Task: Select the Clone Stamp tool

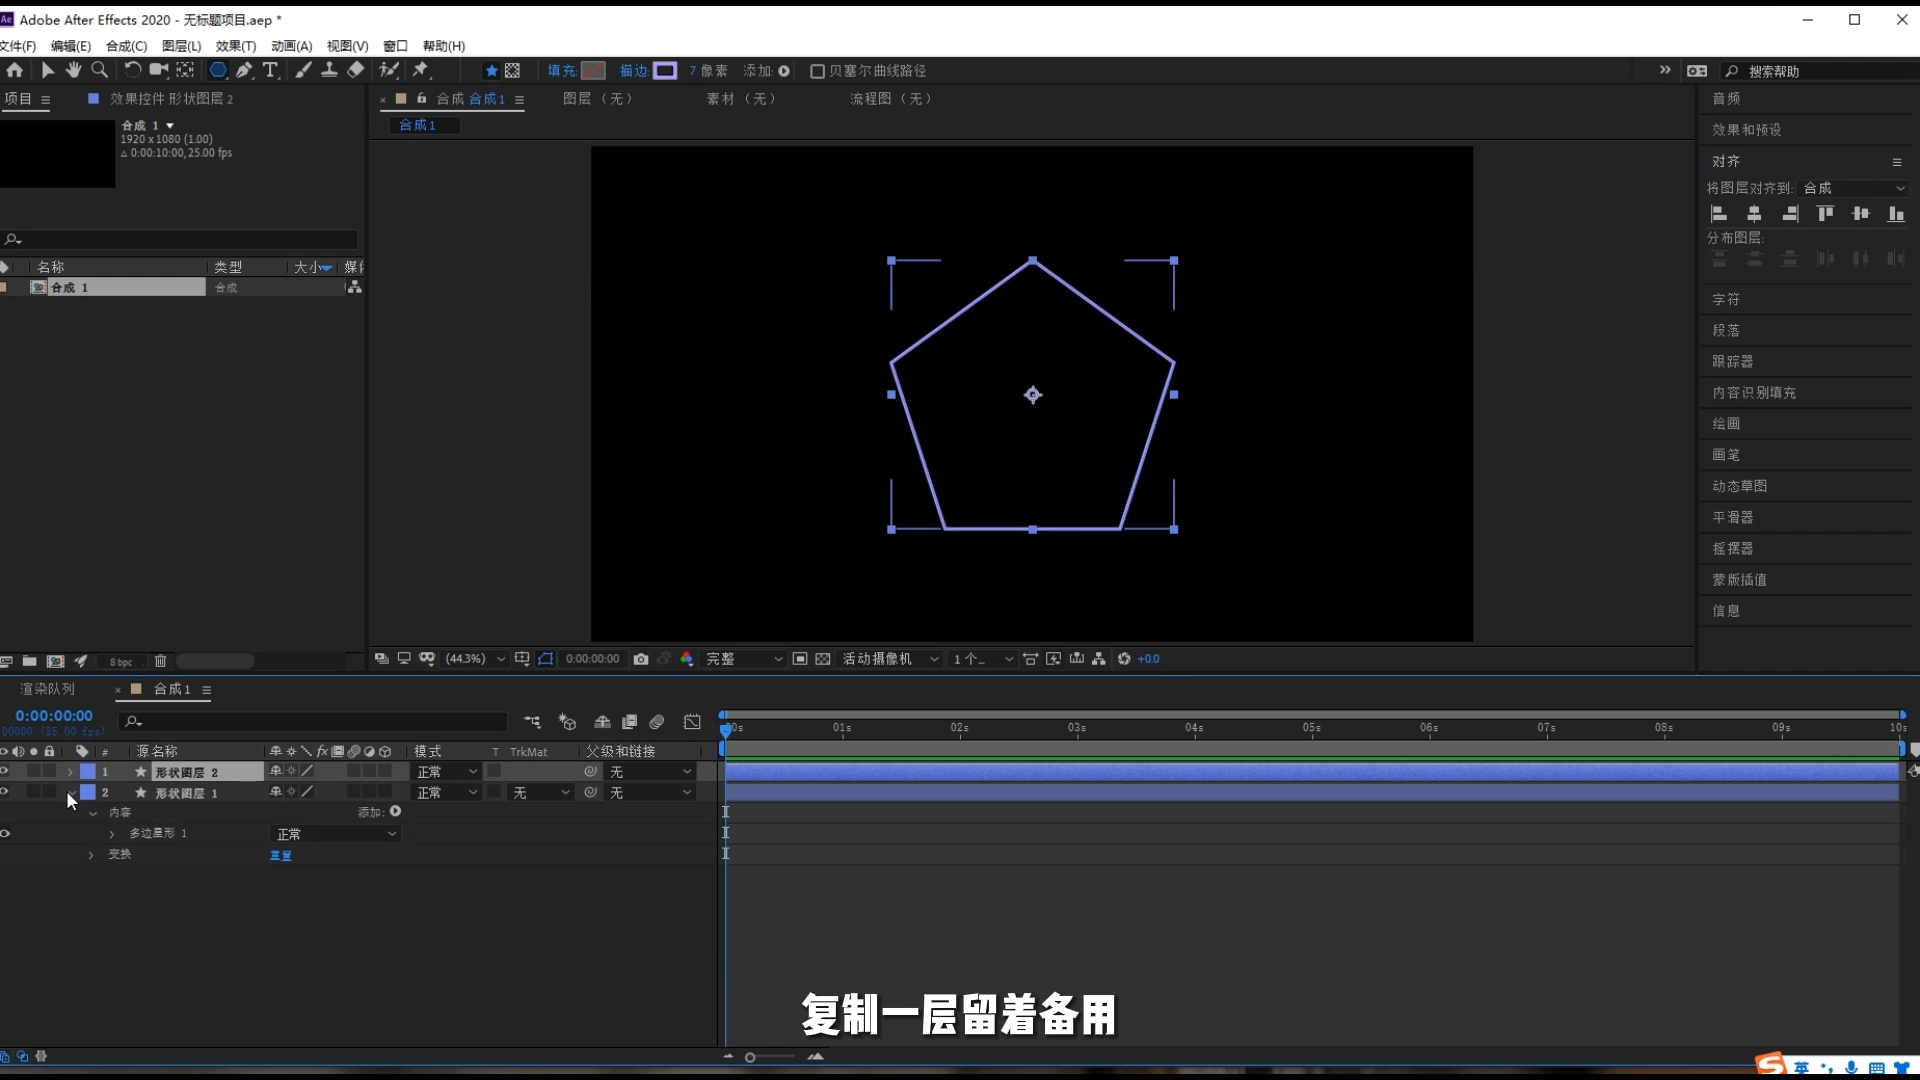Action: click(x=329, y=70)
